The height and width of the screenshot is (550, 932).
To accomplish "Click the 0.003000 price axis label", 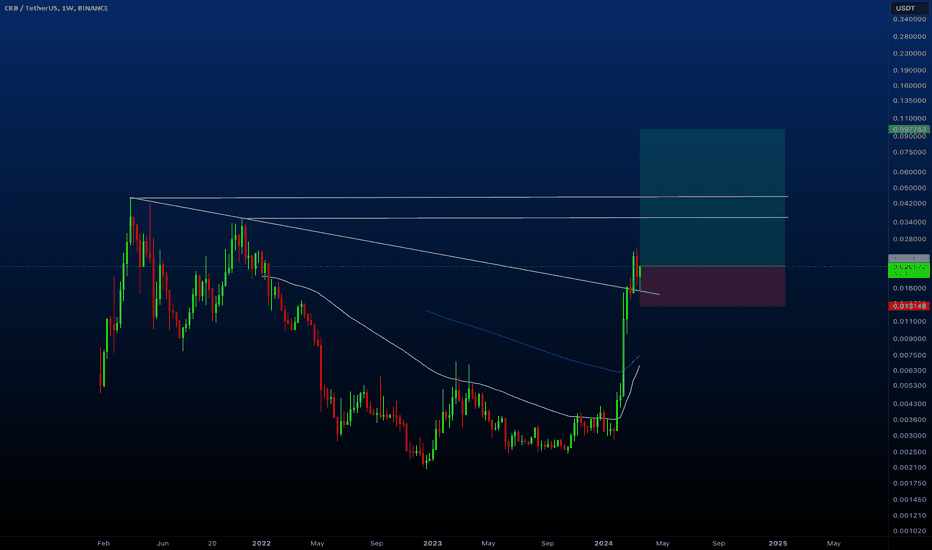I will 909,435.
